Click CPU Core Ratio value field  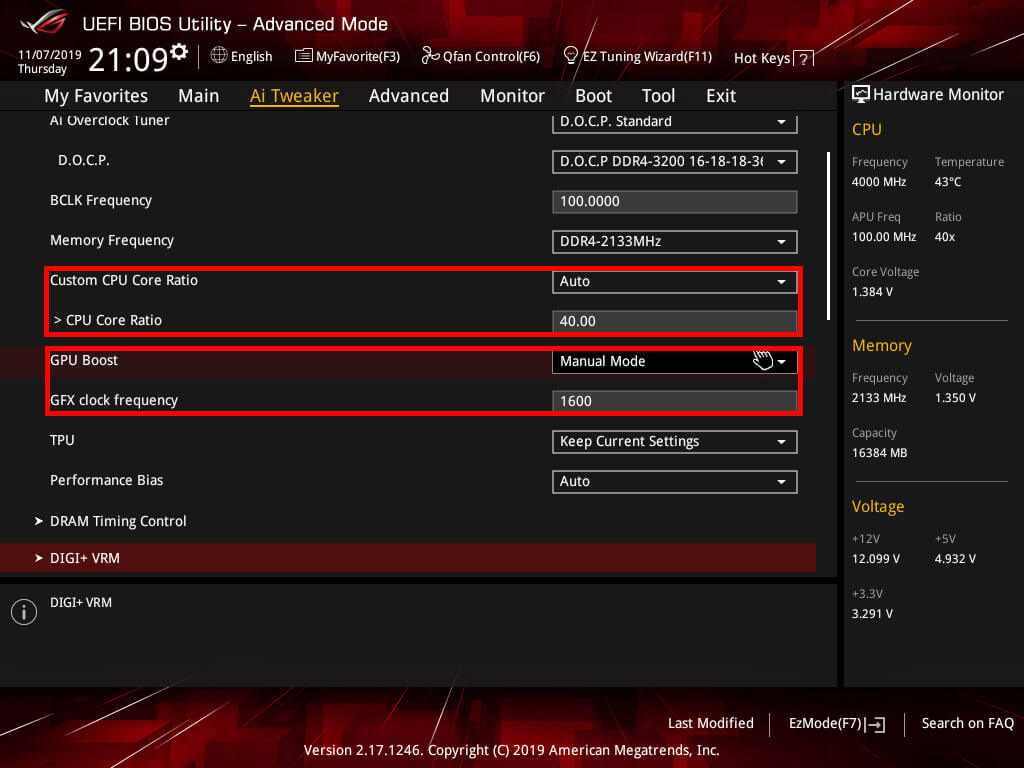[675, 321]
